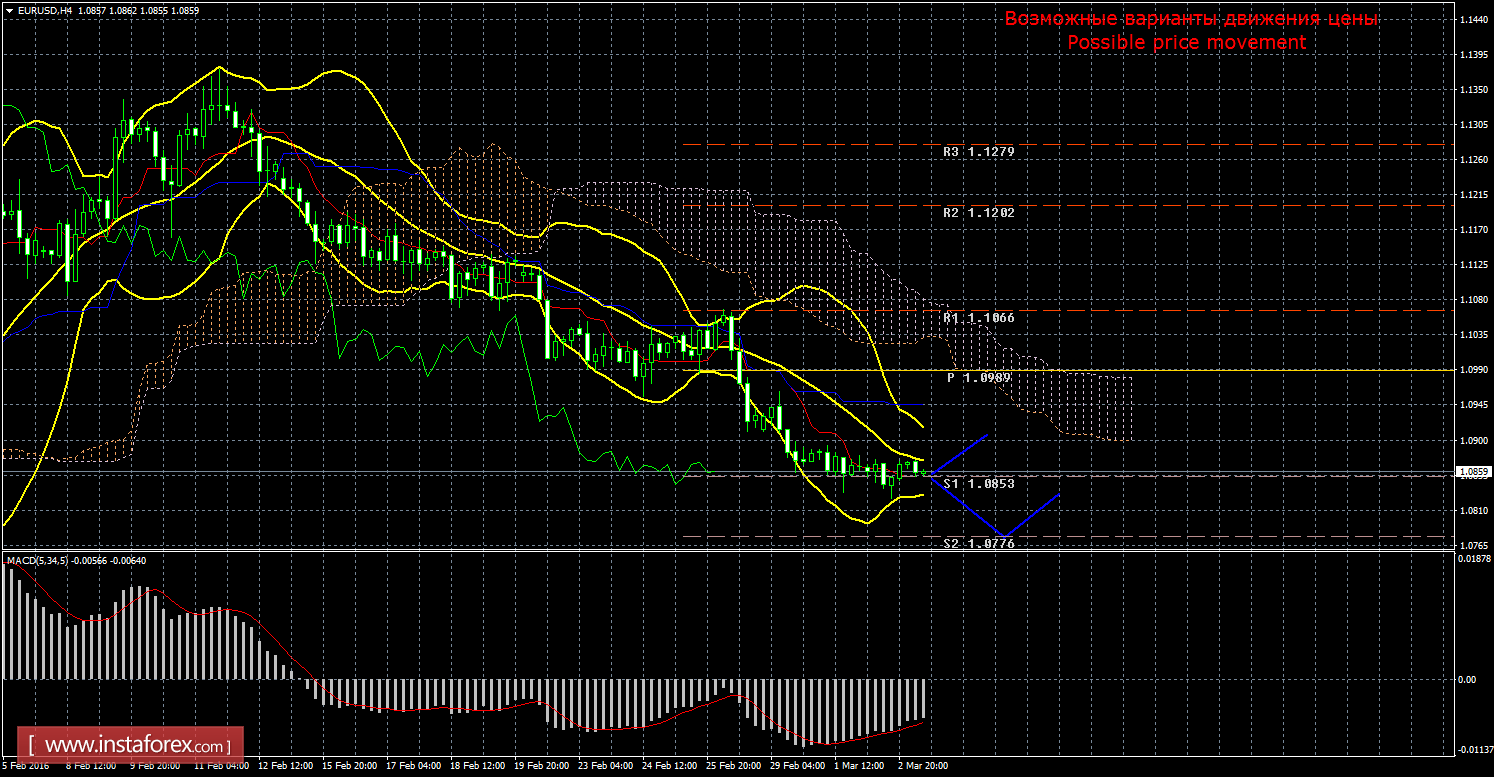Select the S2 1.0776 support label
Screen dimensions: 1494x777
click(x=978, y=543)
